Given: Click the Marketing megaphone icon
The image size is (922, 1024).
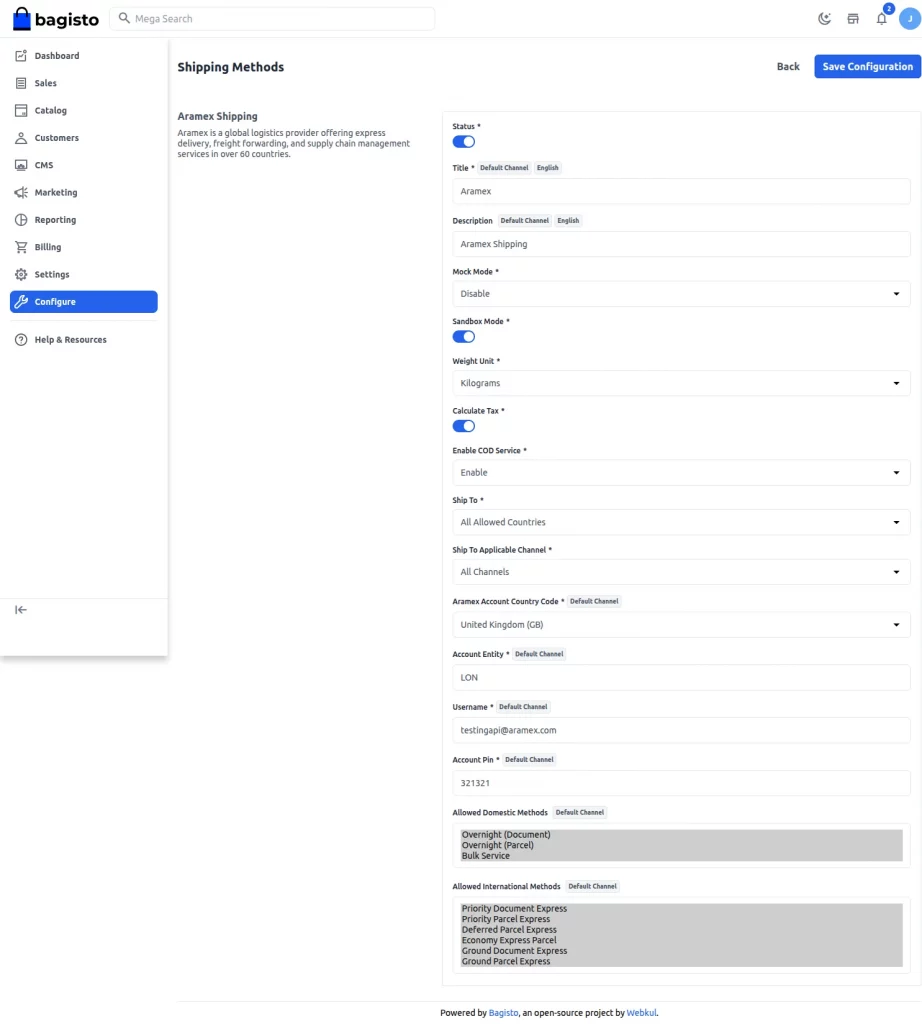Looking at the screenshot, I should coord(21,193).
